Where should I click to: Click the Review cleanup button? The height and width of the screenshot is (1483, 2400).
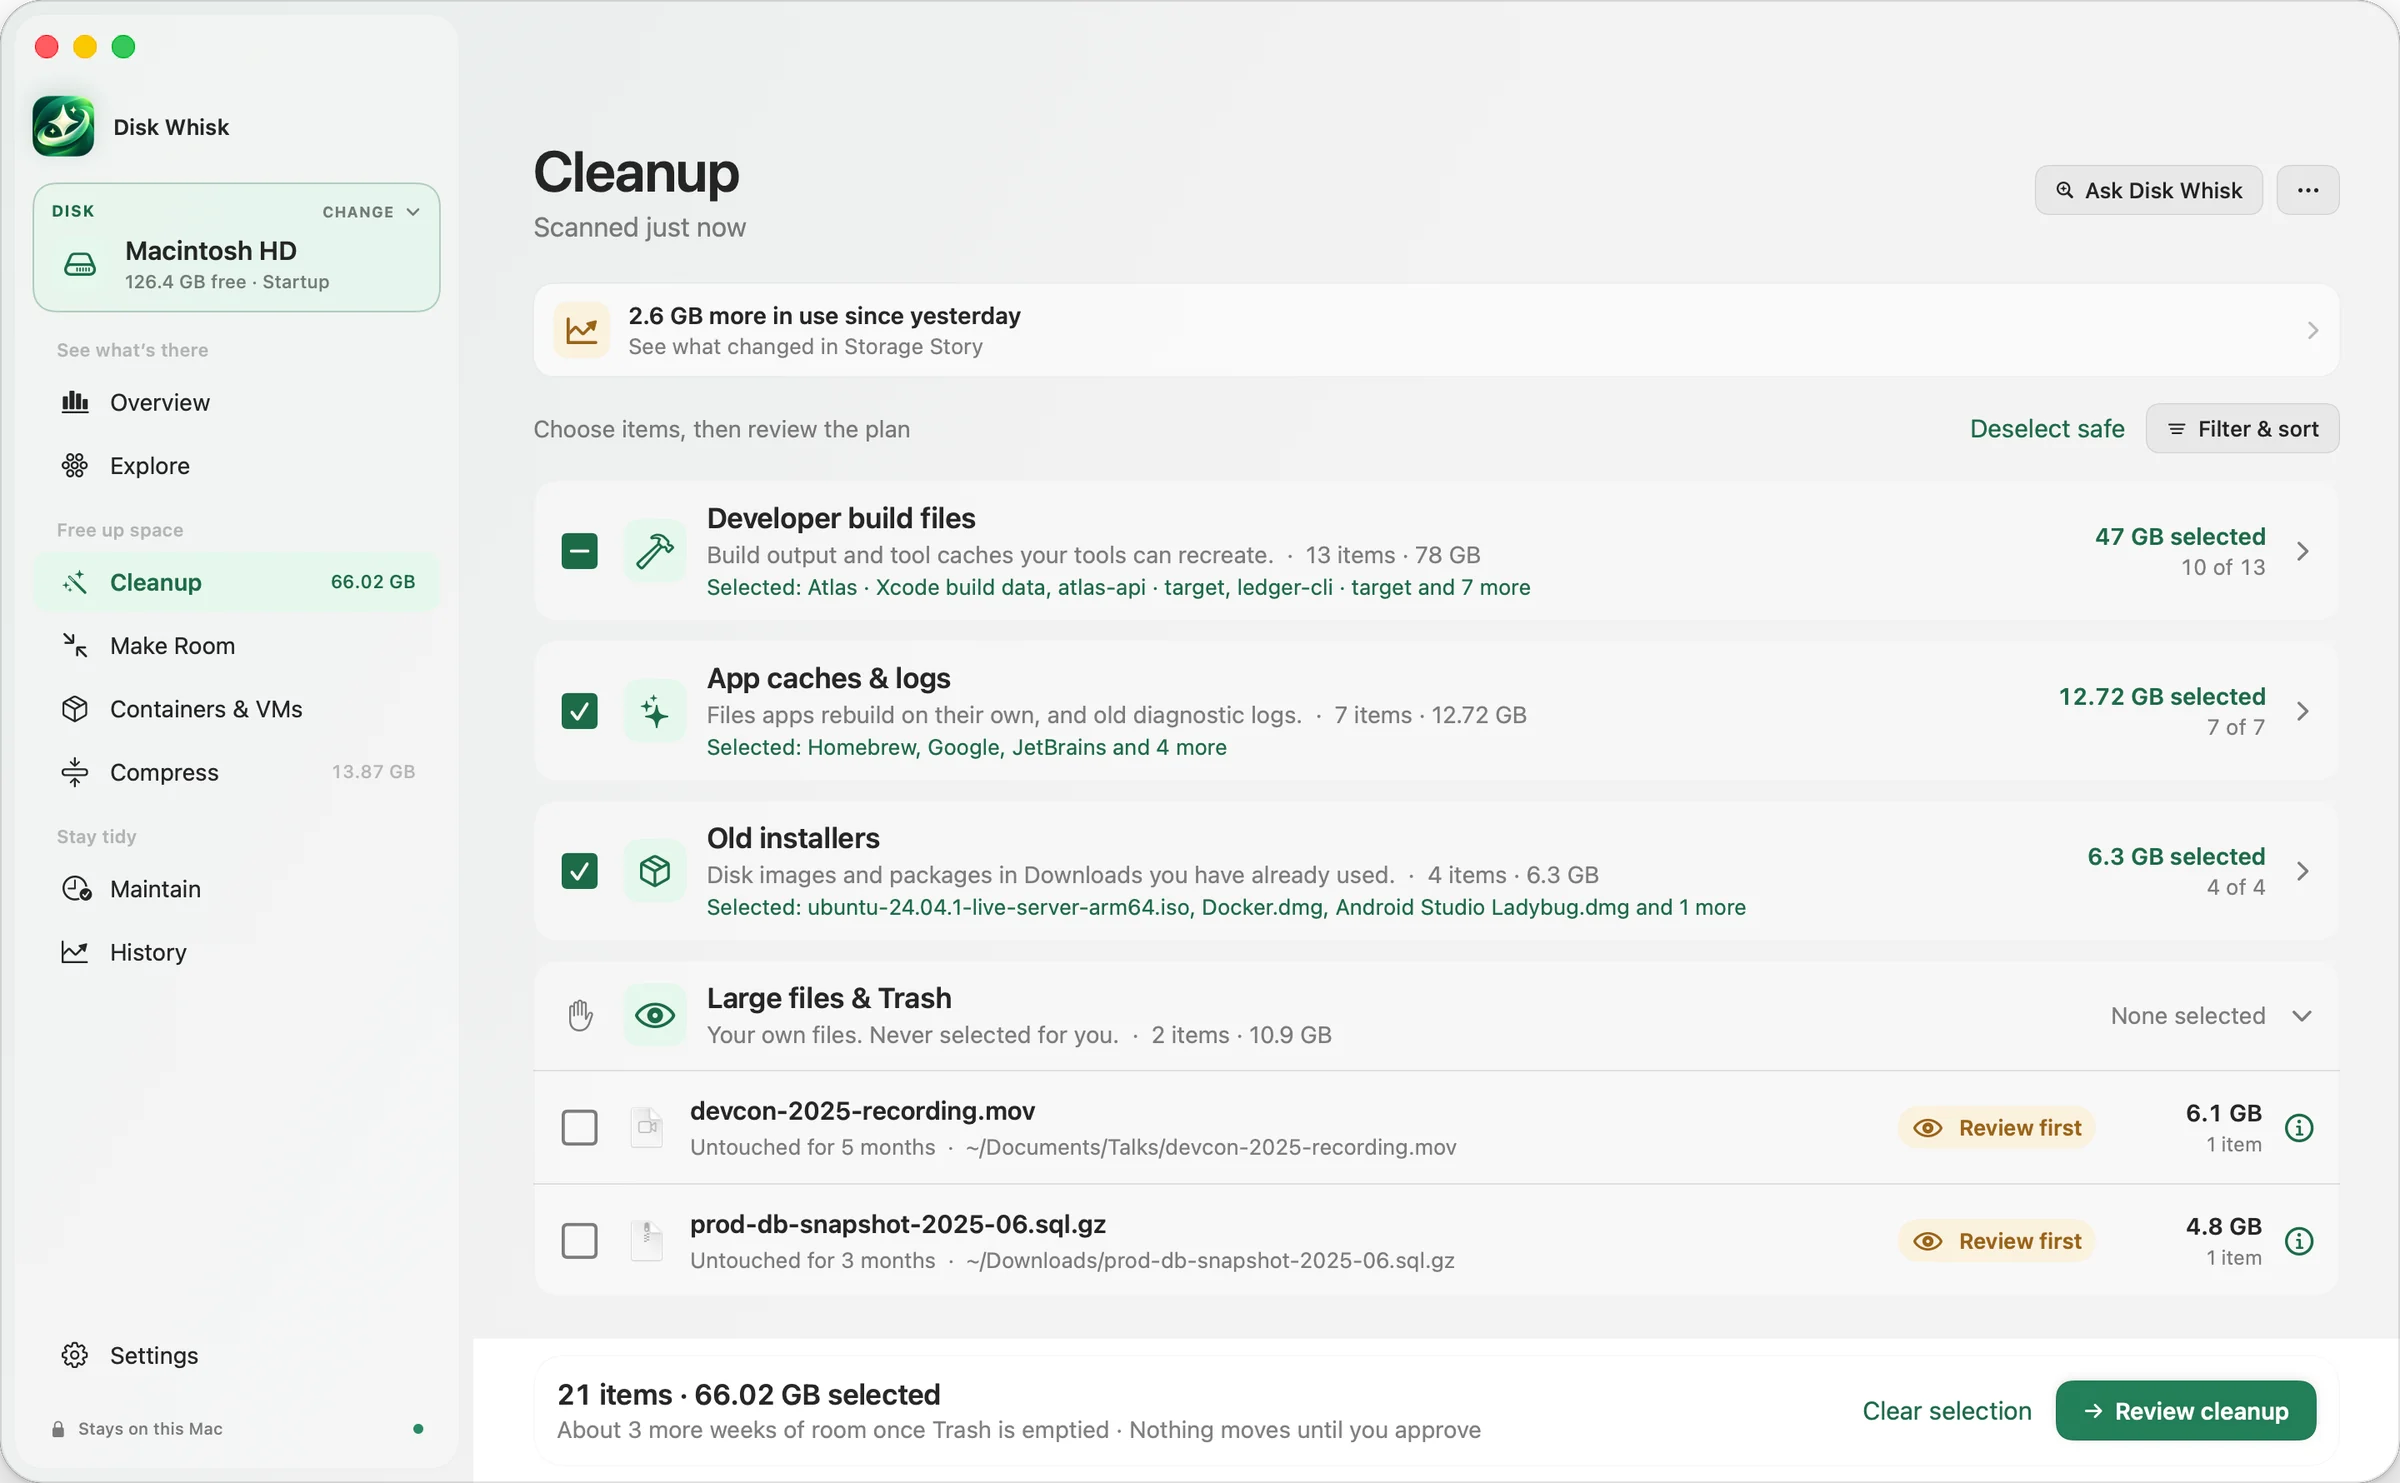pos(2186,1411)
